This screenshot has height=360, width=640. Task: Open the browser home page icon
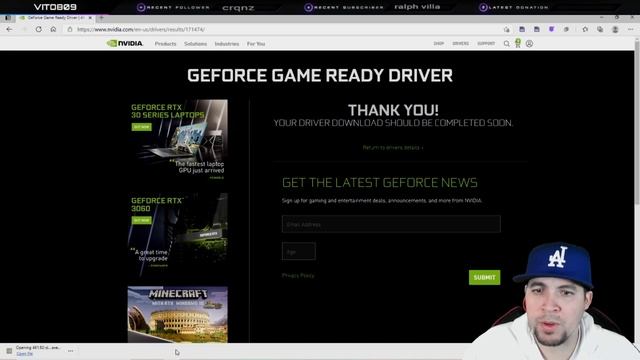pos(53,29)
